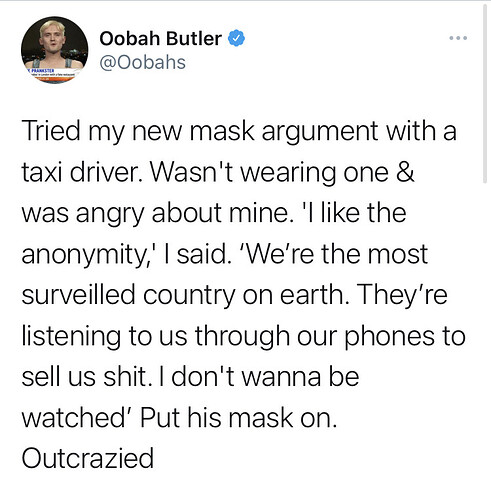Visit the @Oobahs handle profile
491x500 pixels.
point(142,62)
